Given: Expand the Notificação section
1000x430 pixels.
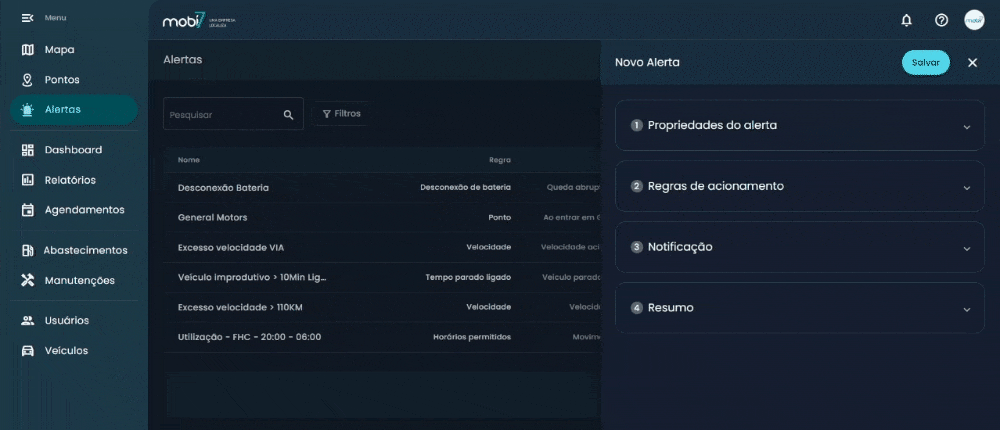Looking at the screenshot, I should click(x=799, y=247).
